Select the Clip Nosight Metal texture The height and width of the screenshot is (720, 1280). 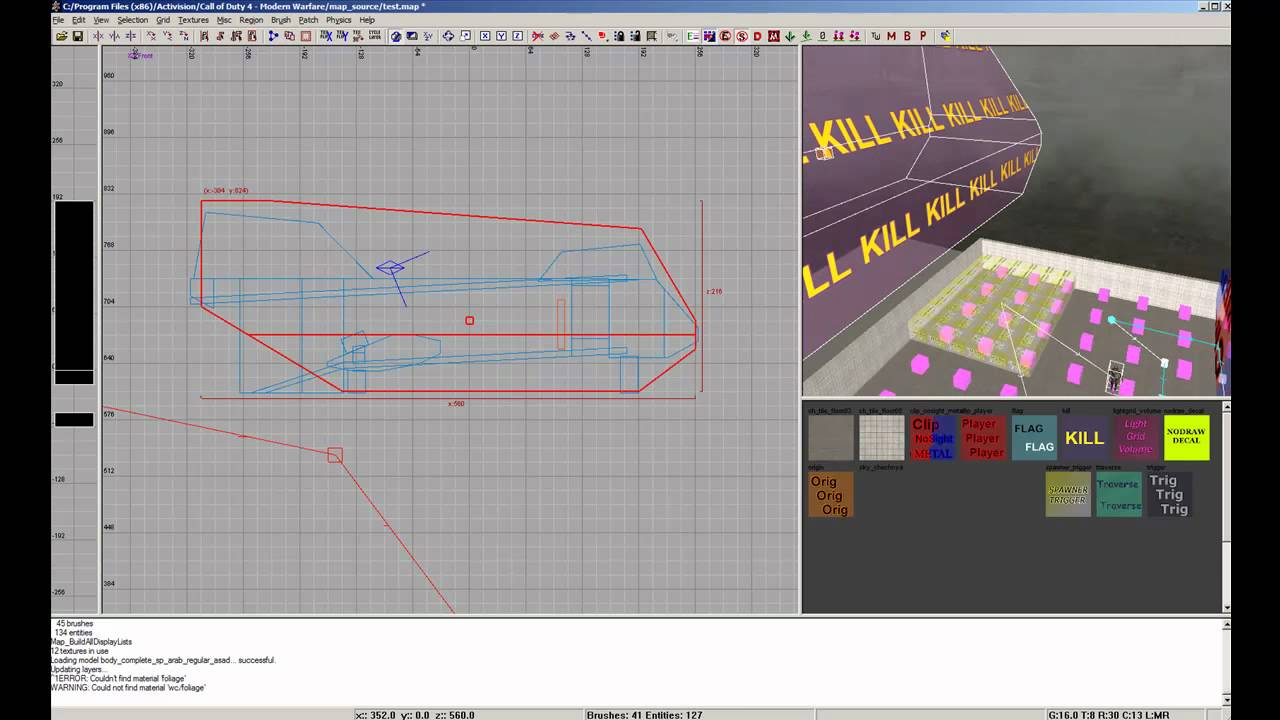coord(932,438)
